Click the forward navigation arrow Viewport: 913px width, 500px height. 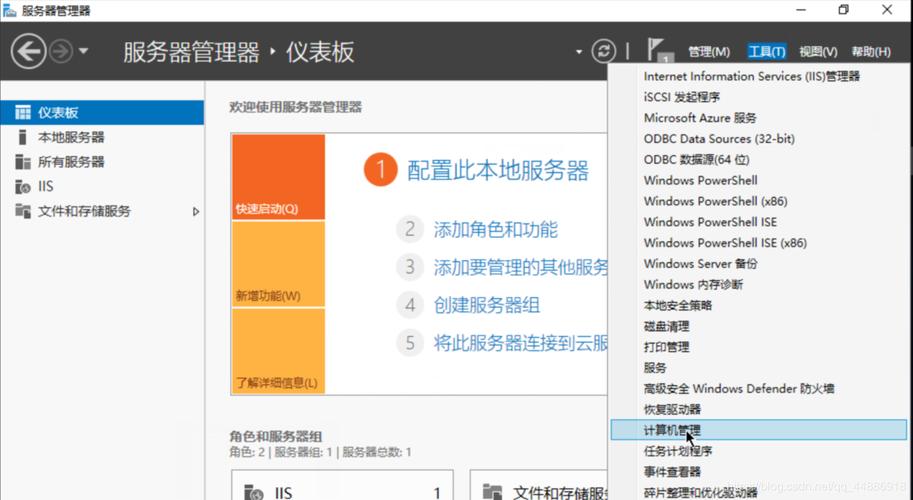(61, 52)
